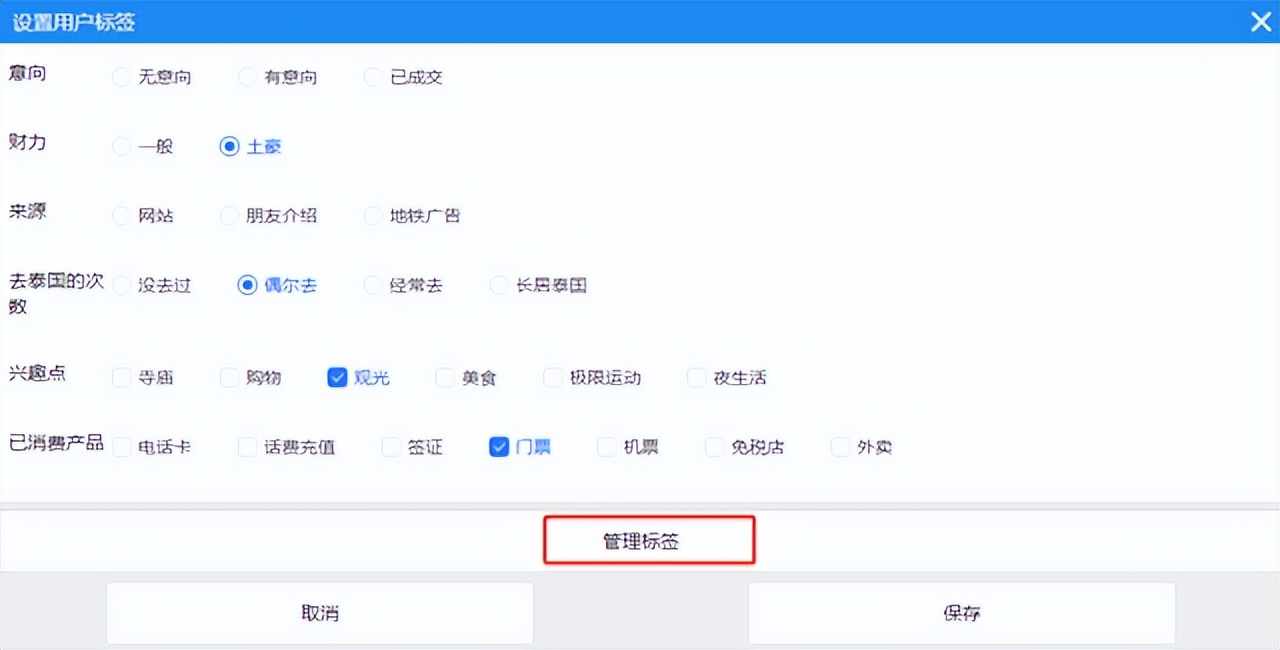1280x650 pixels.
Task: Select the 已成交 intention radio button
Action: 372,76
